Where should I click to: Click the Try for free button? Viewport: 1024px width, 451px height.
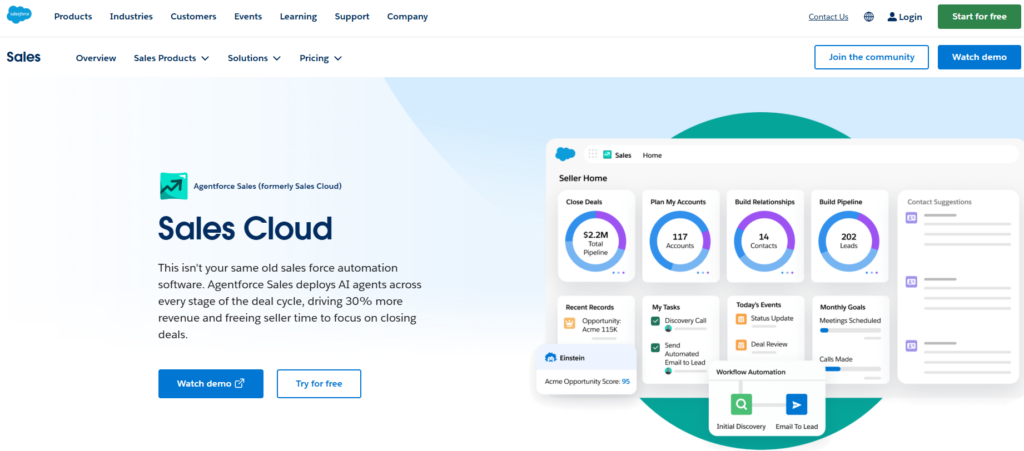pyautogui.click(x=319, y=384)
